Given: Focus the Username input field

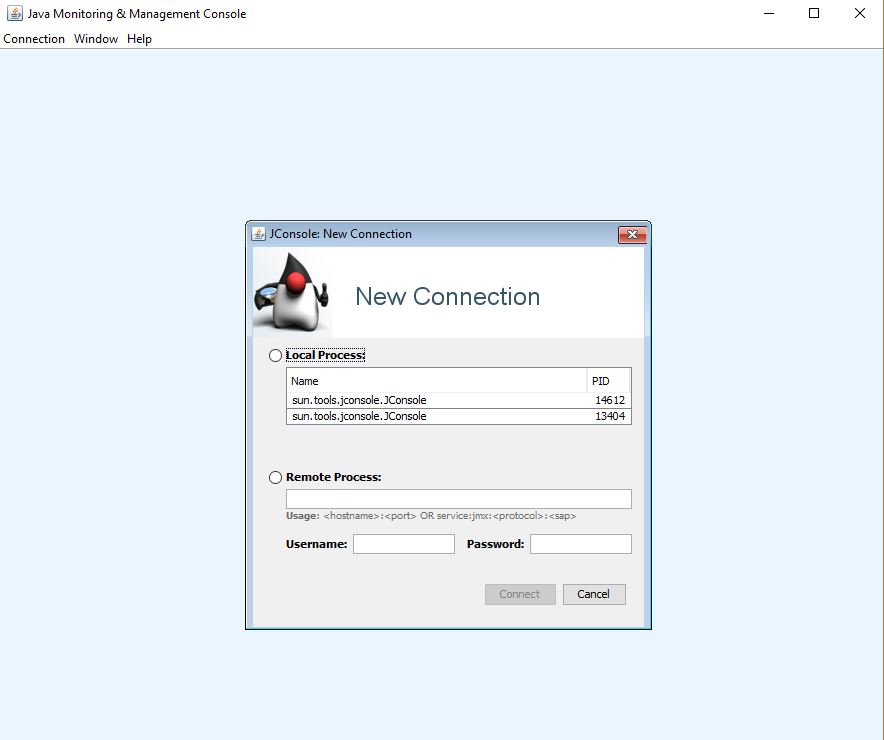Looking at the screenshot, I should [x=404, y=544].
